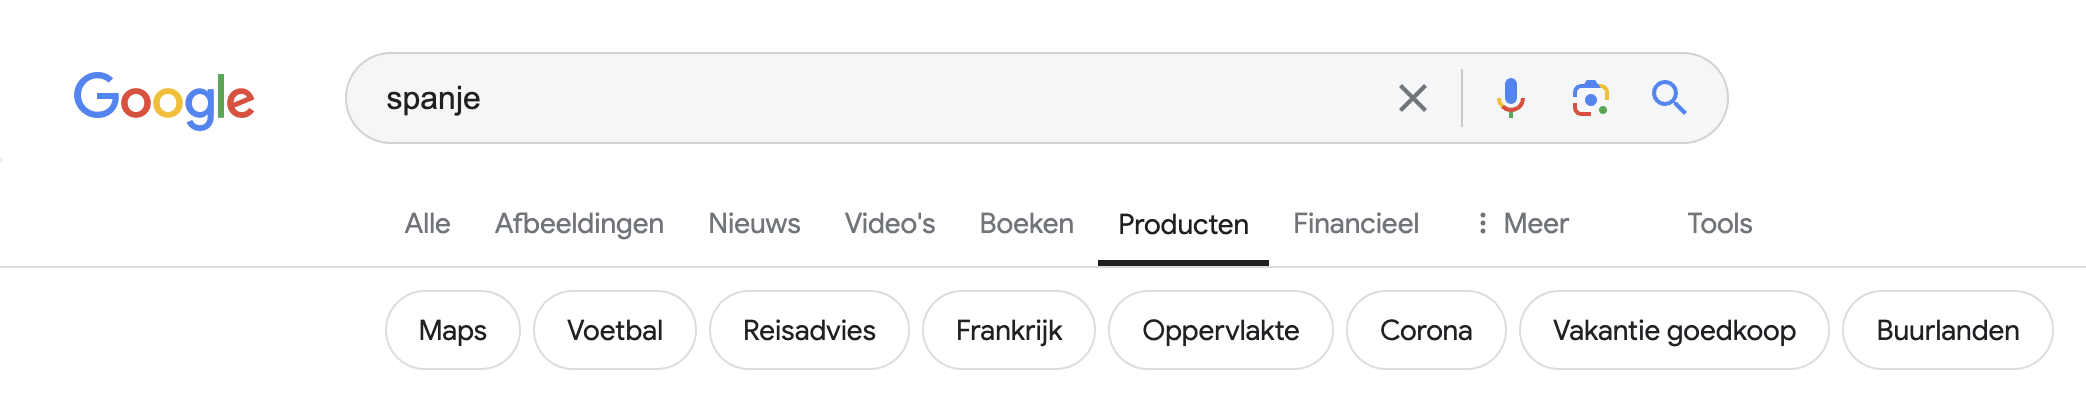Choose the Reisadvies chip

(809, 330)
